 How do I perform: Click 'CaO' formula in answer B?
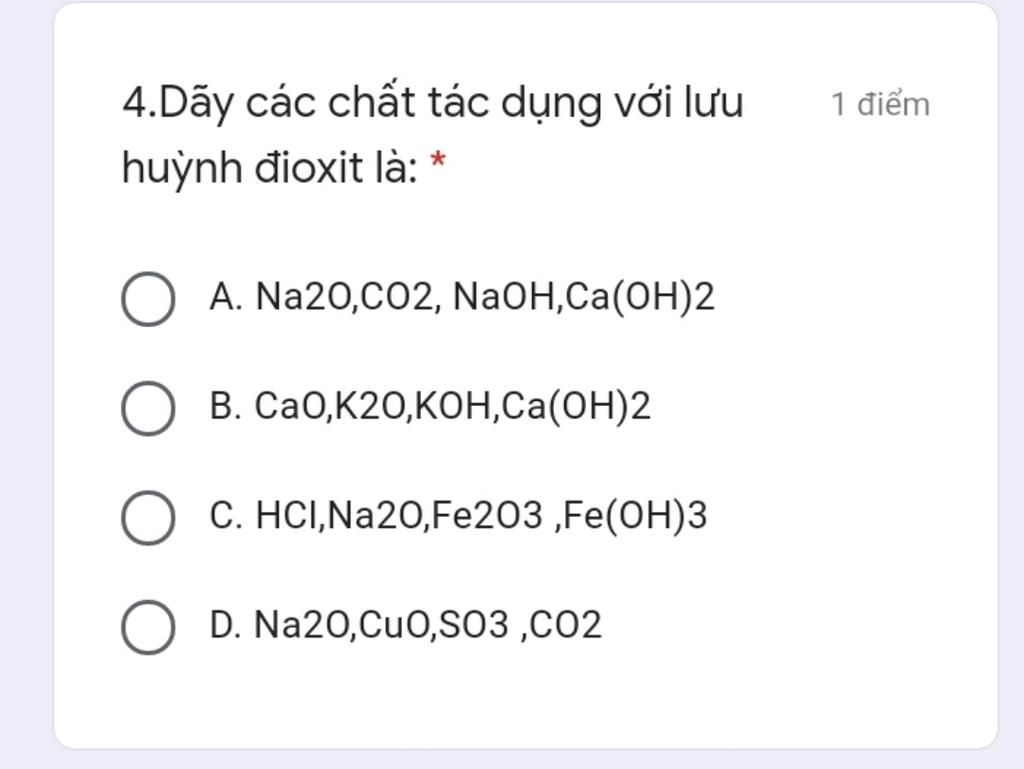pos(290,406)
